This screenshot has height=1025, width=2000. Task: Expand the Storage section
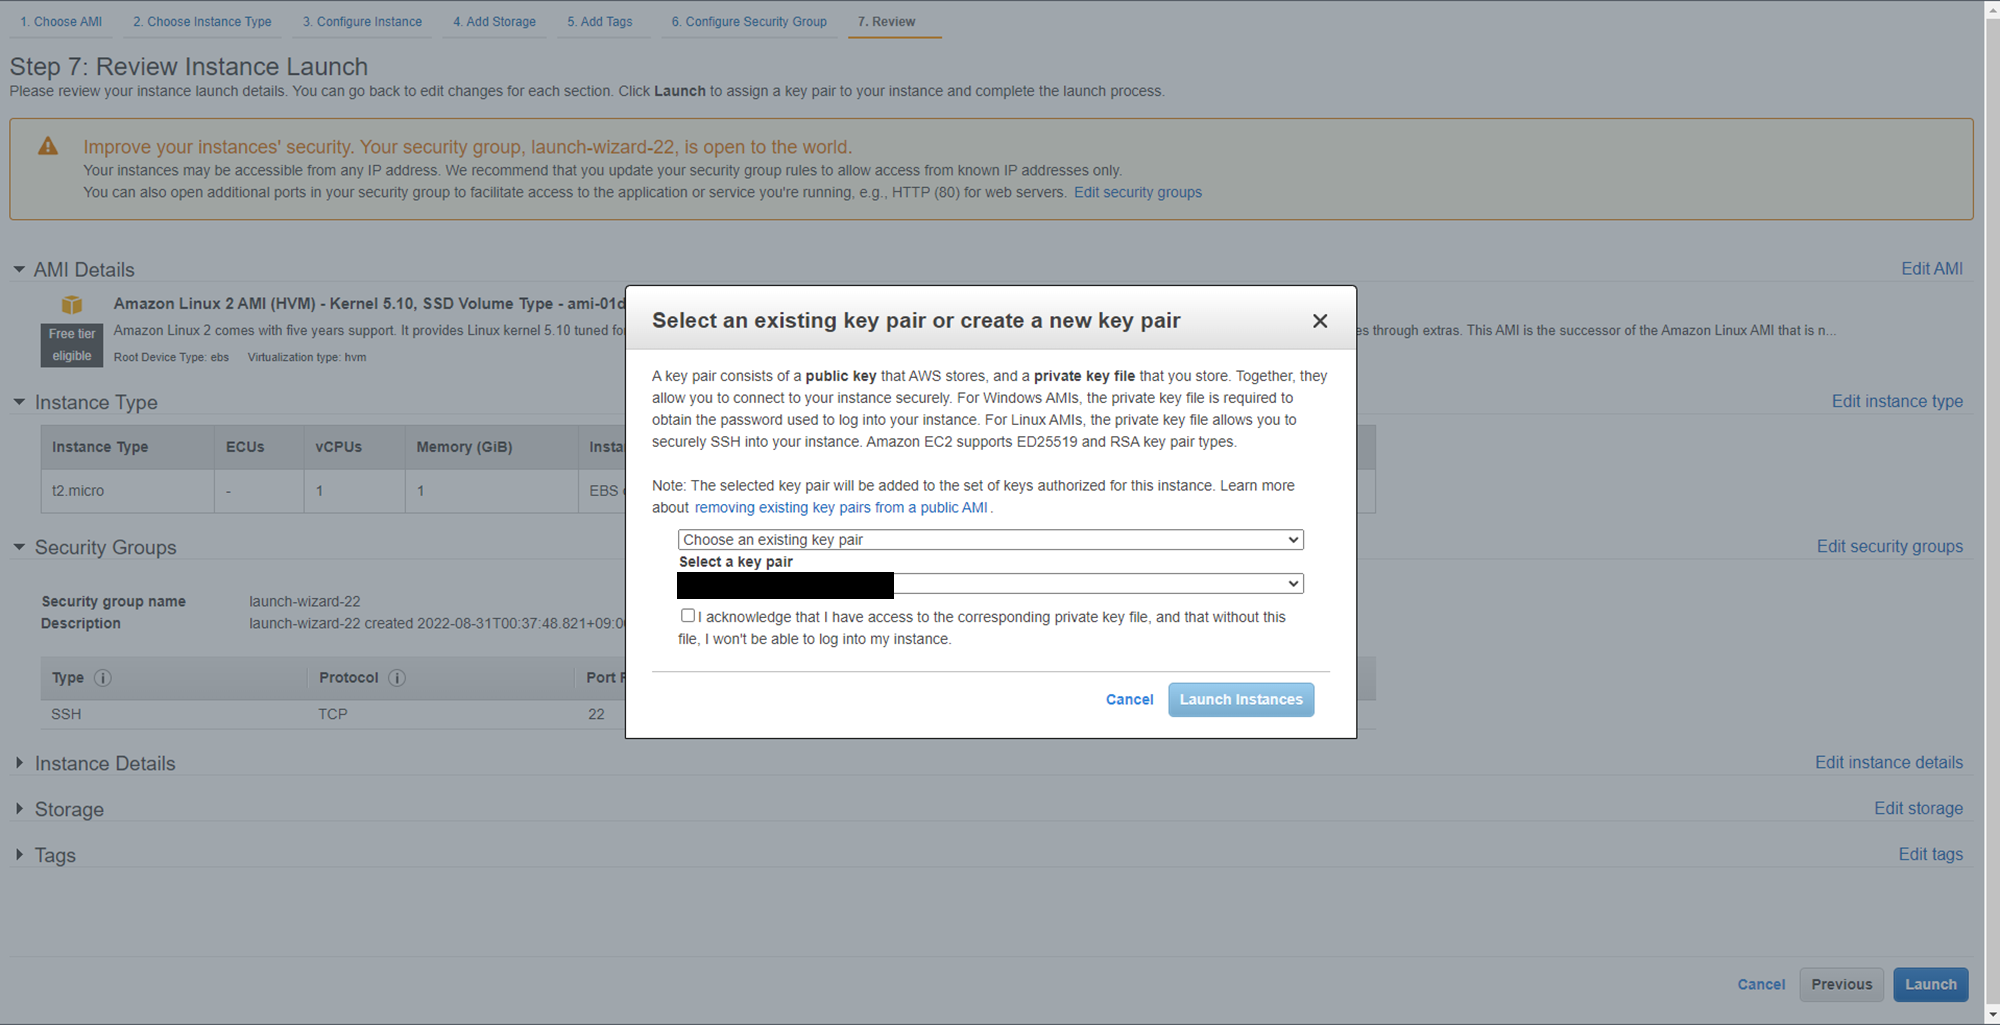[x=19, y=808]
